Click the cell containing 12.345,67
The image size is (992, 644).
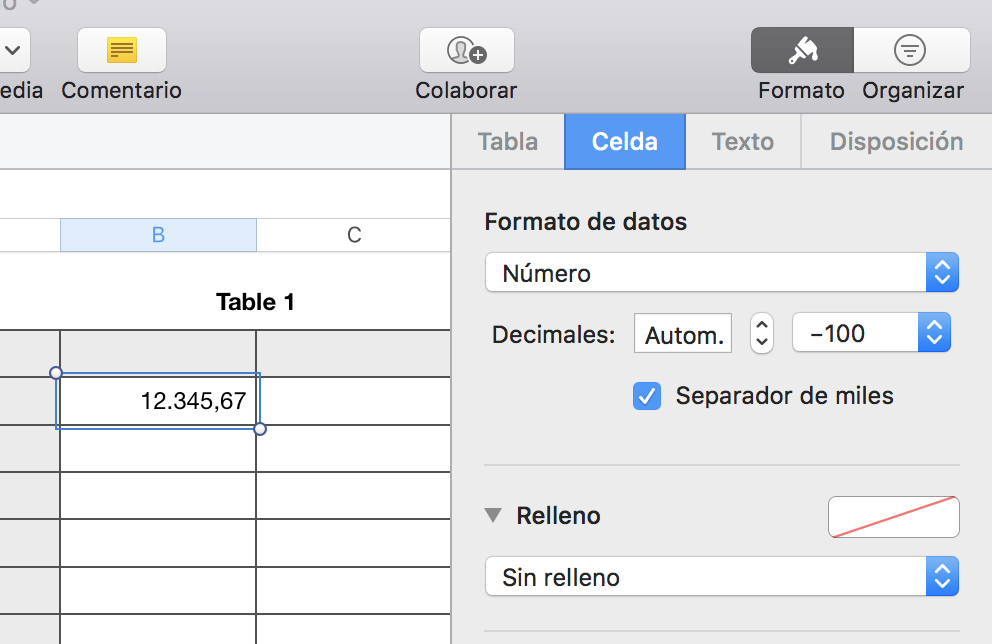click(158, 401)
